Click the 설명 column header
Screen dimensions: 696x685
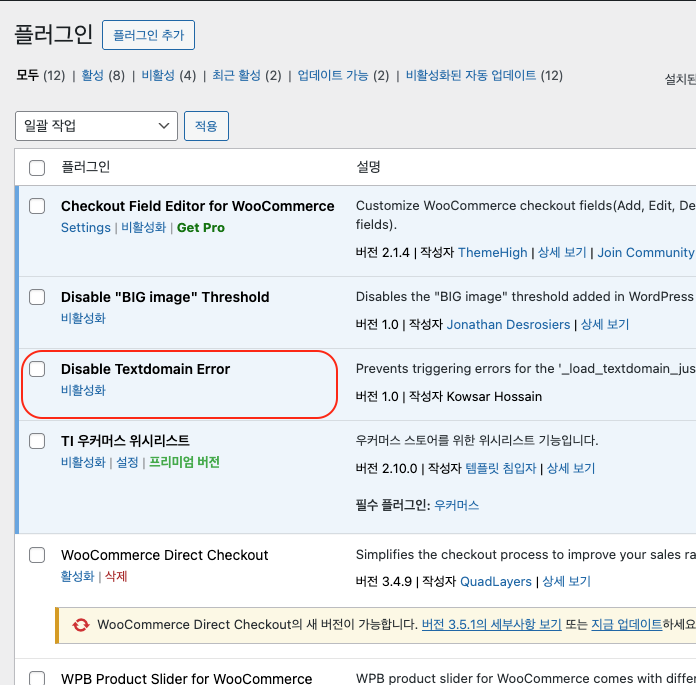point(368,167)
